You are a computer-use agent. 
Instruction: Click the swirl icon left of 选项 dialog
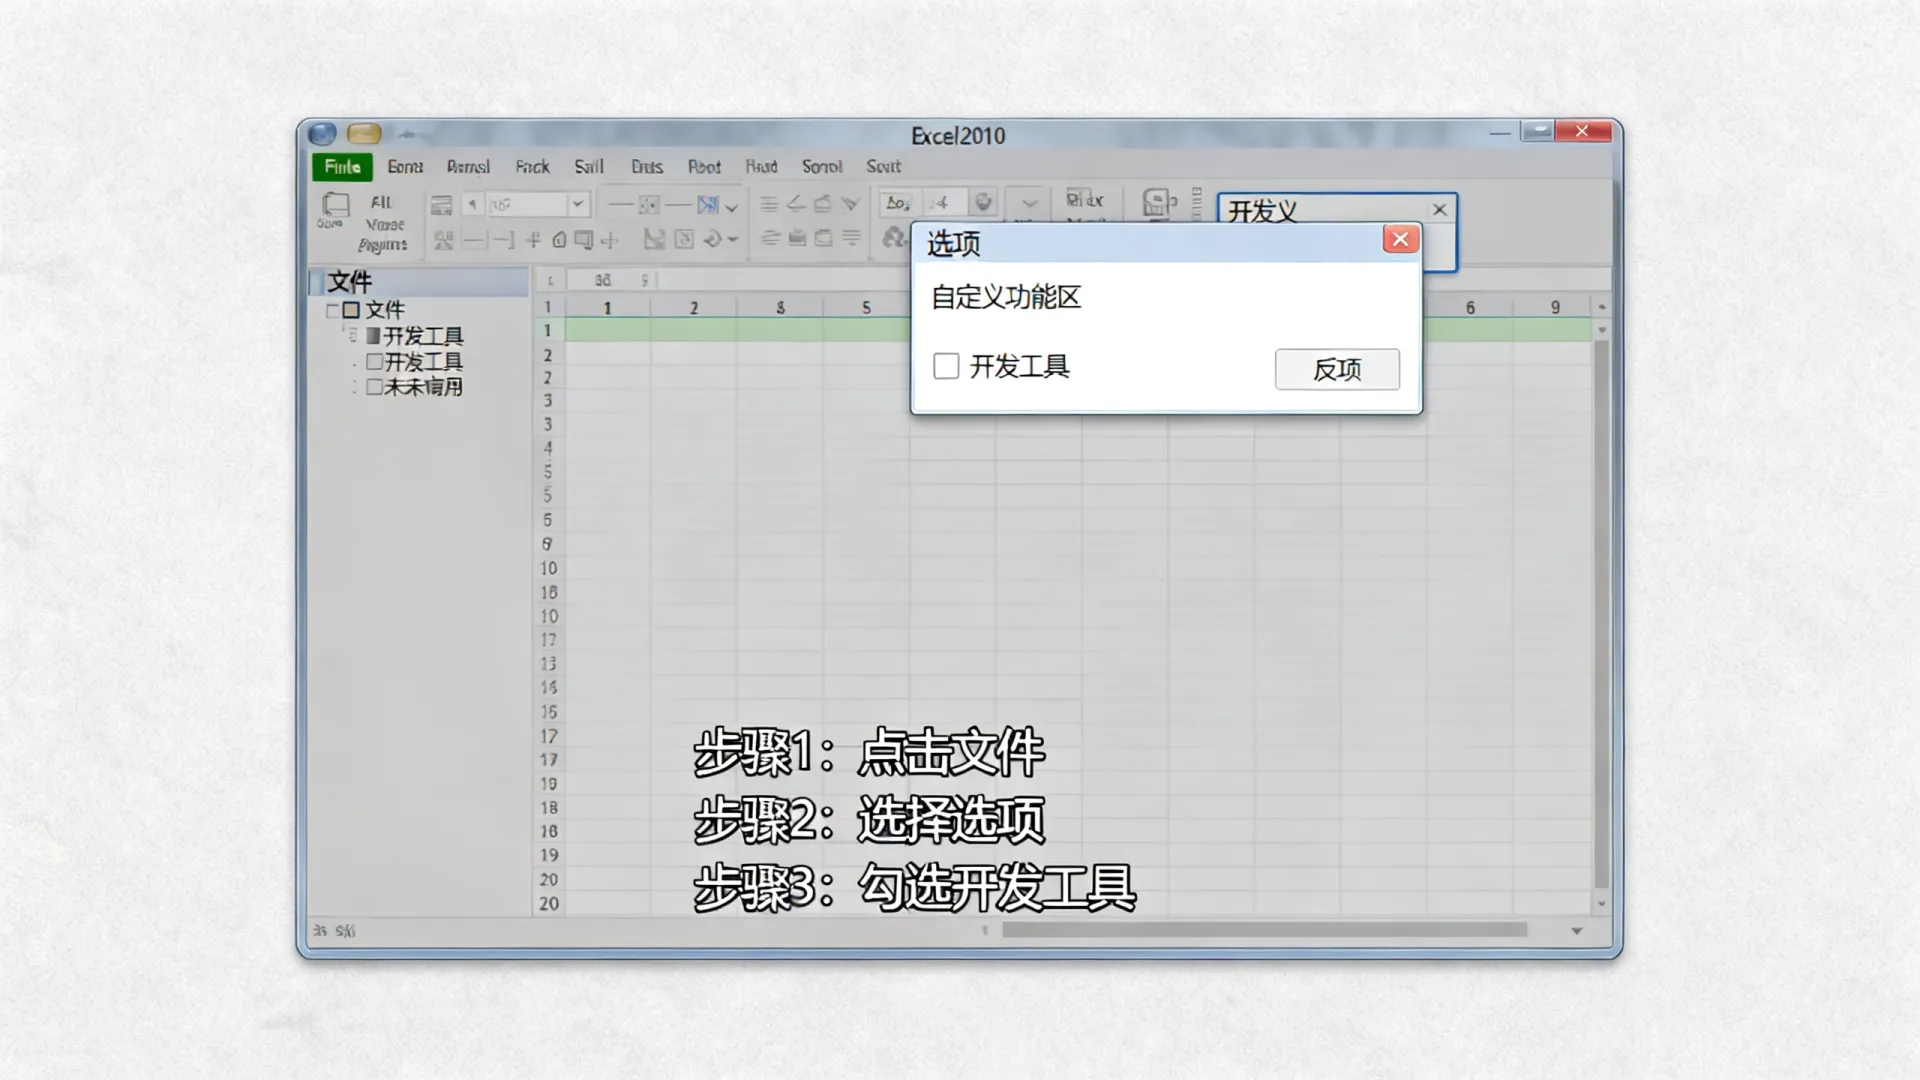tap(894, 237)
